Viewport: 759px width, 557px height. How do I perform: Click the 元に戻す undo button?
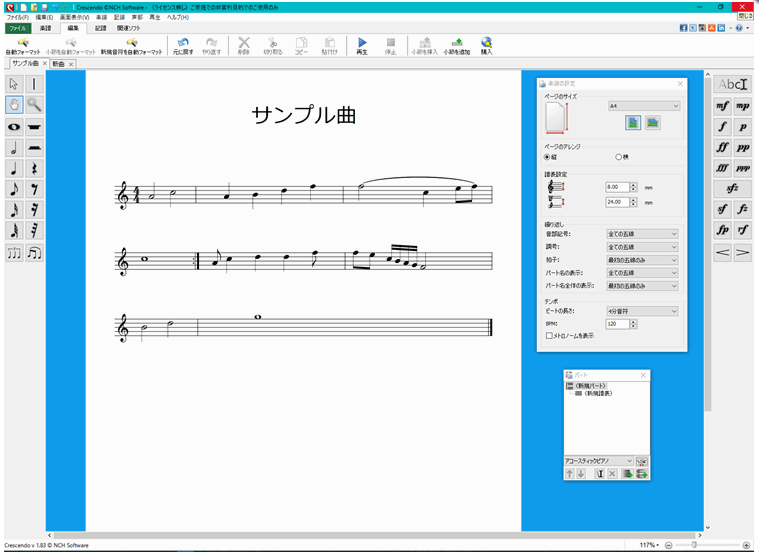pos(183,46)
